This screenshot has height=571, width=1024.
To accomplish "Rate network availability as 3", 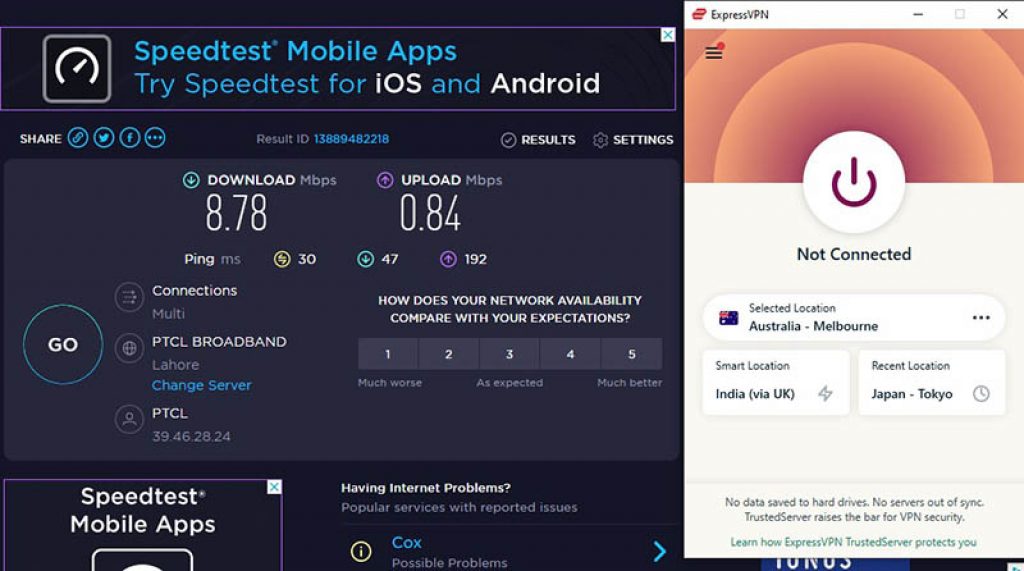I will tap(509, 354).
